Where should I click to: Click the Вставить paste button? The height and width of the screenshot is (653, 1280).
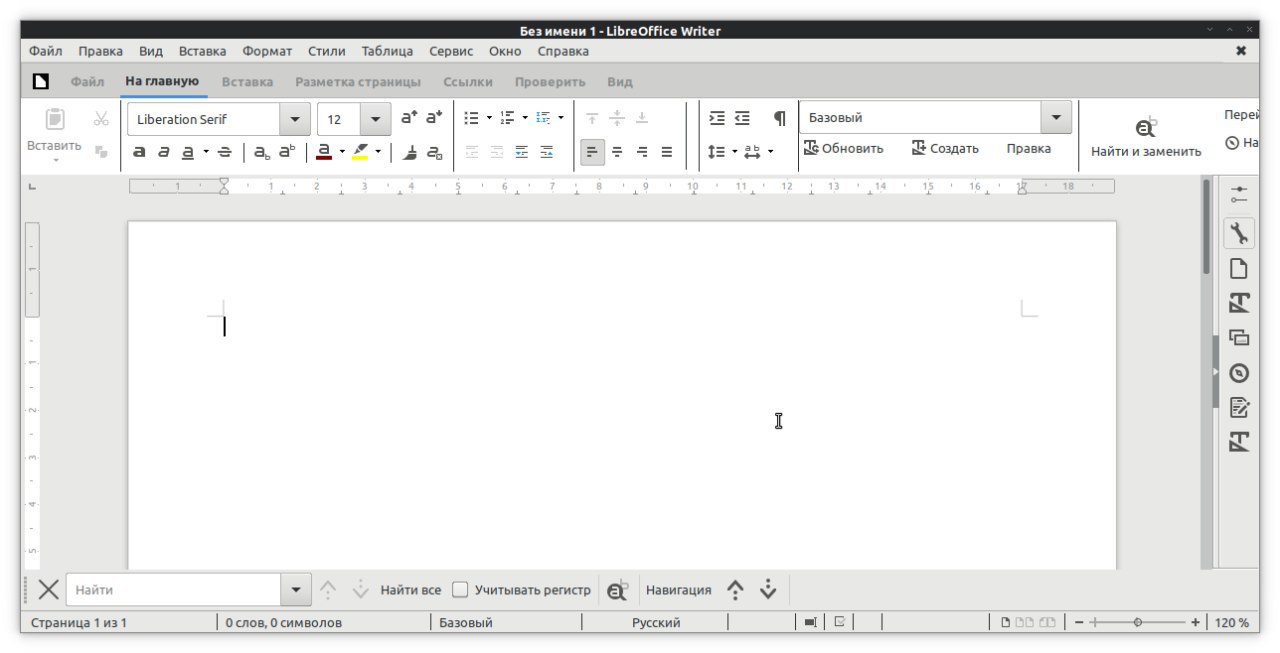(54, 135)
